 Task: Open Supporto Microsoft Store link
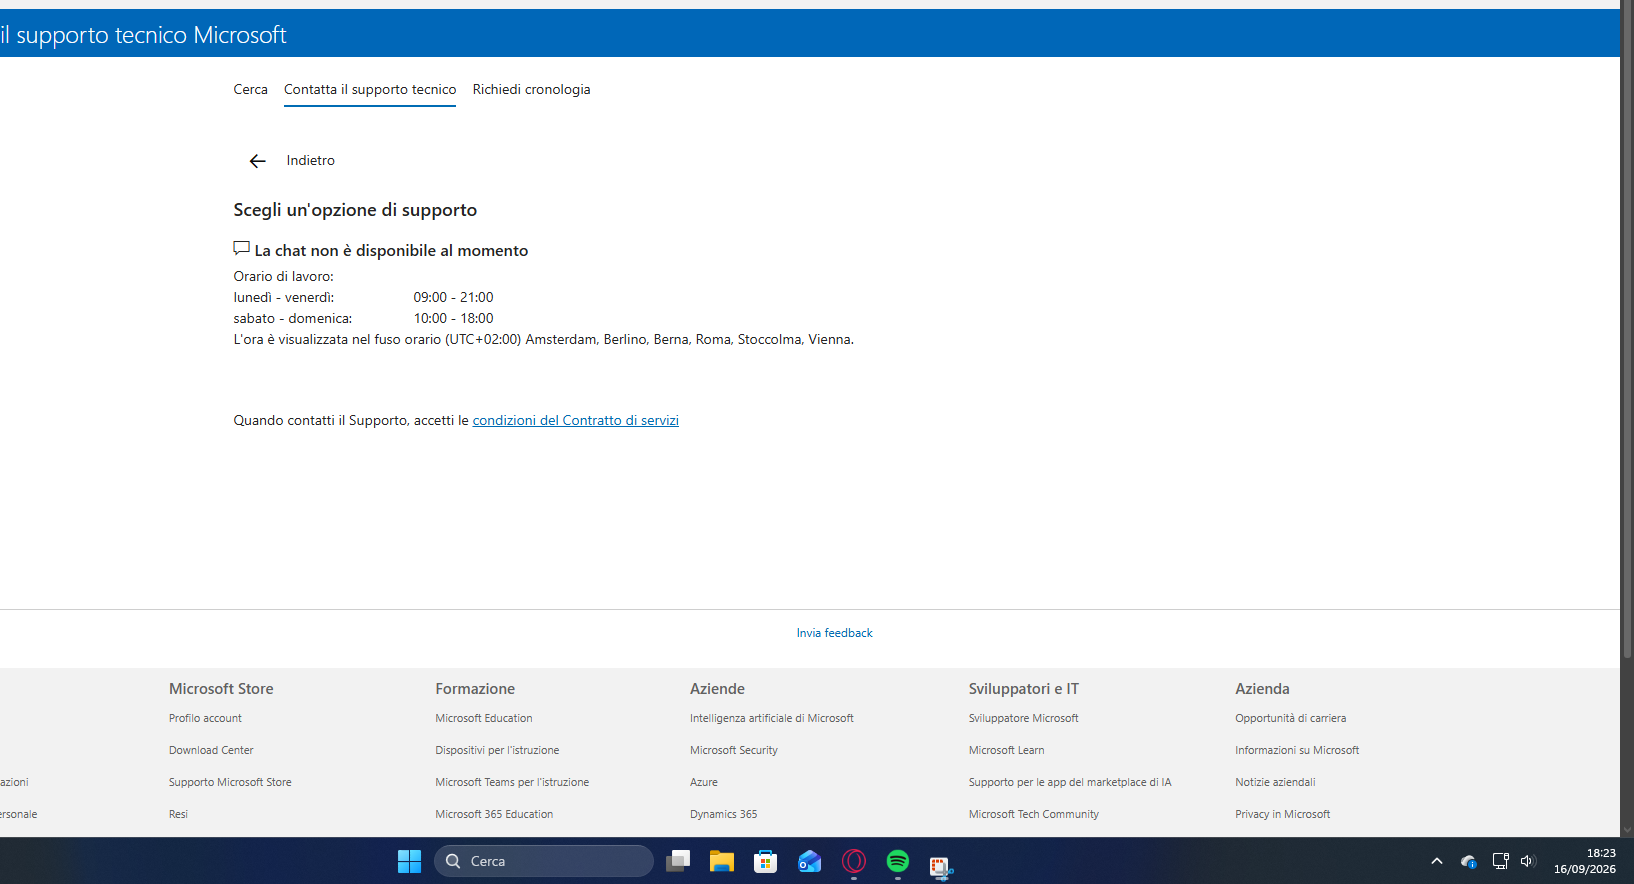[230, 782]
